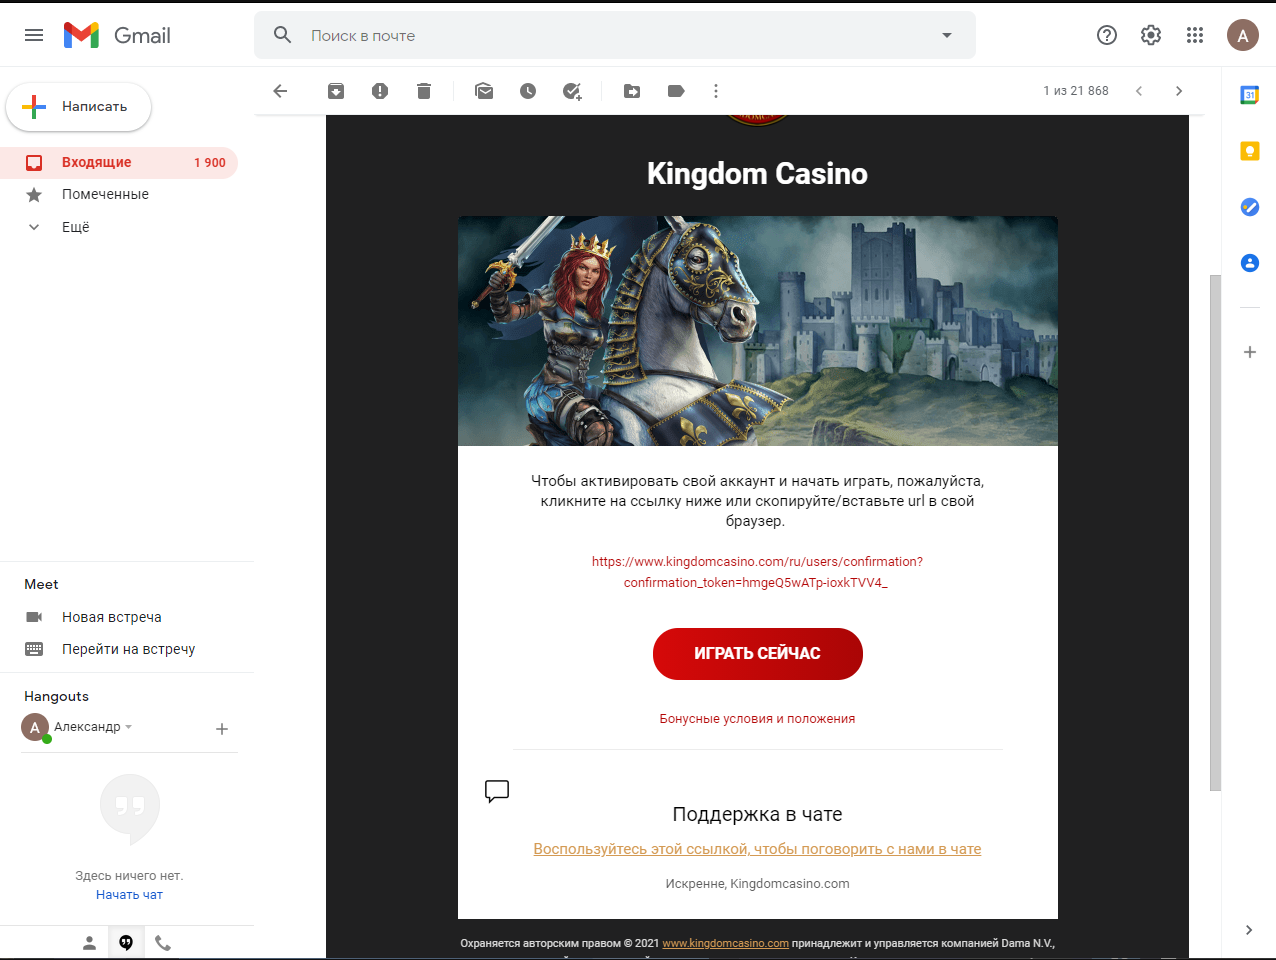Delete the email with trash icon
The height and width of the screenshot is (960, 1276).
[424, 91]
